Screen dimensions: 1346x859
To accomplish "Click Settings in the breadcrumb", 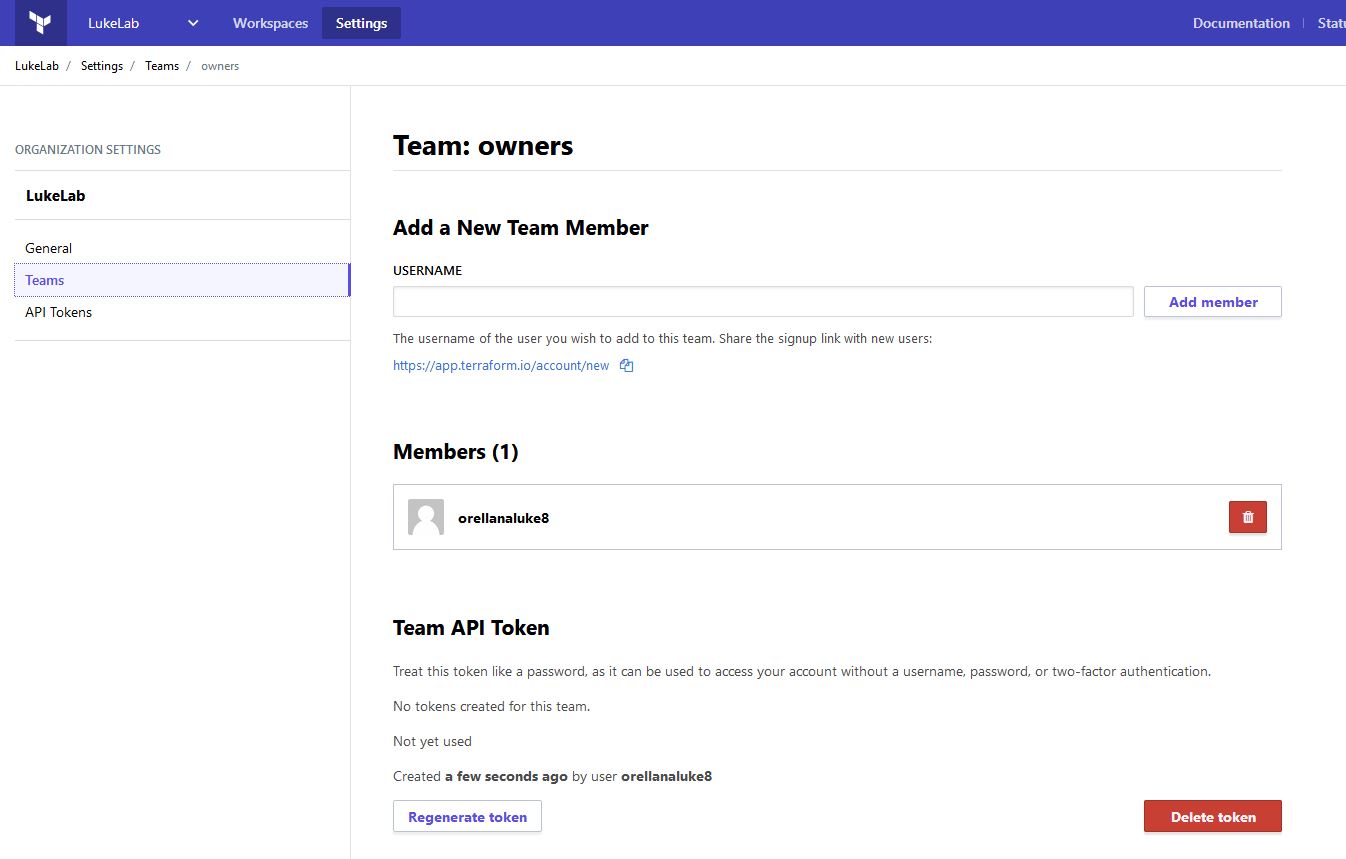I will tap(102, 66).
